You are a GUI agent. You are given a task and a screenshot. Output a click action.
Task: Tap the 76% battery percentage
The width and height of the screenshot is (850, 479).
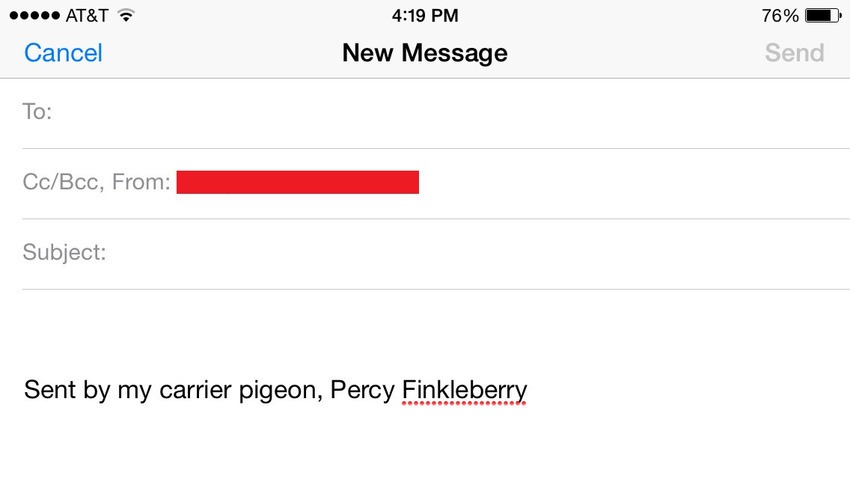[x=780, y=16]
